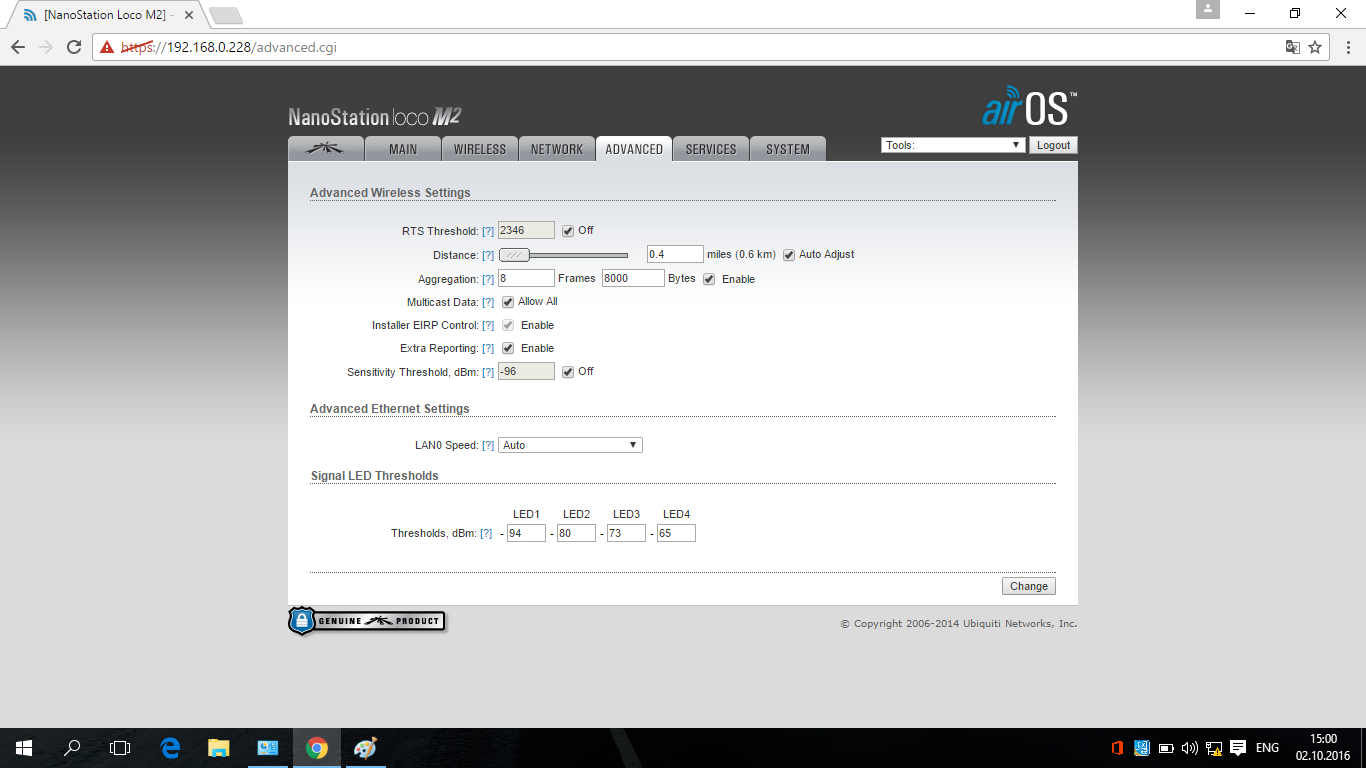Viewport: 1366px width, 768px height.
Task: Expand the LAN0 Speed dropdown
Action: (x=570, y=445)
